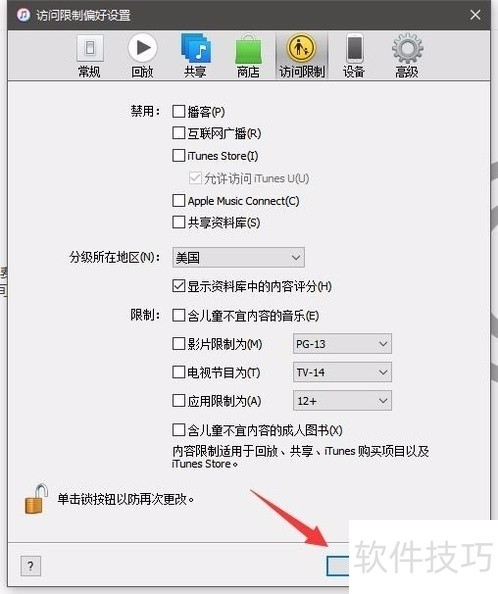The width and height of the screenshot is (498, 594).
Task: Expand the TV-14 television rating dropdown
Action: (x=342, y=372)
